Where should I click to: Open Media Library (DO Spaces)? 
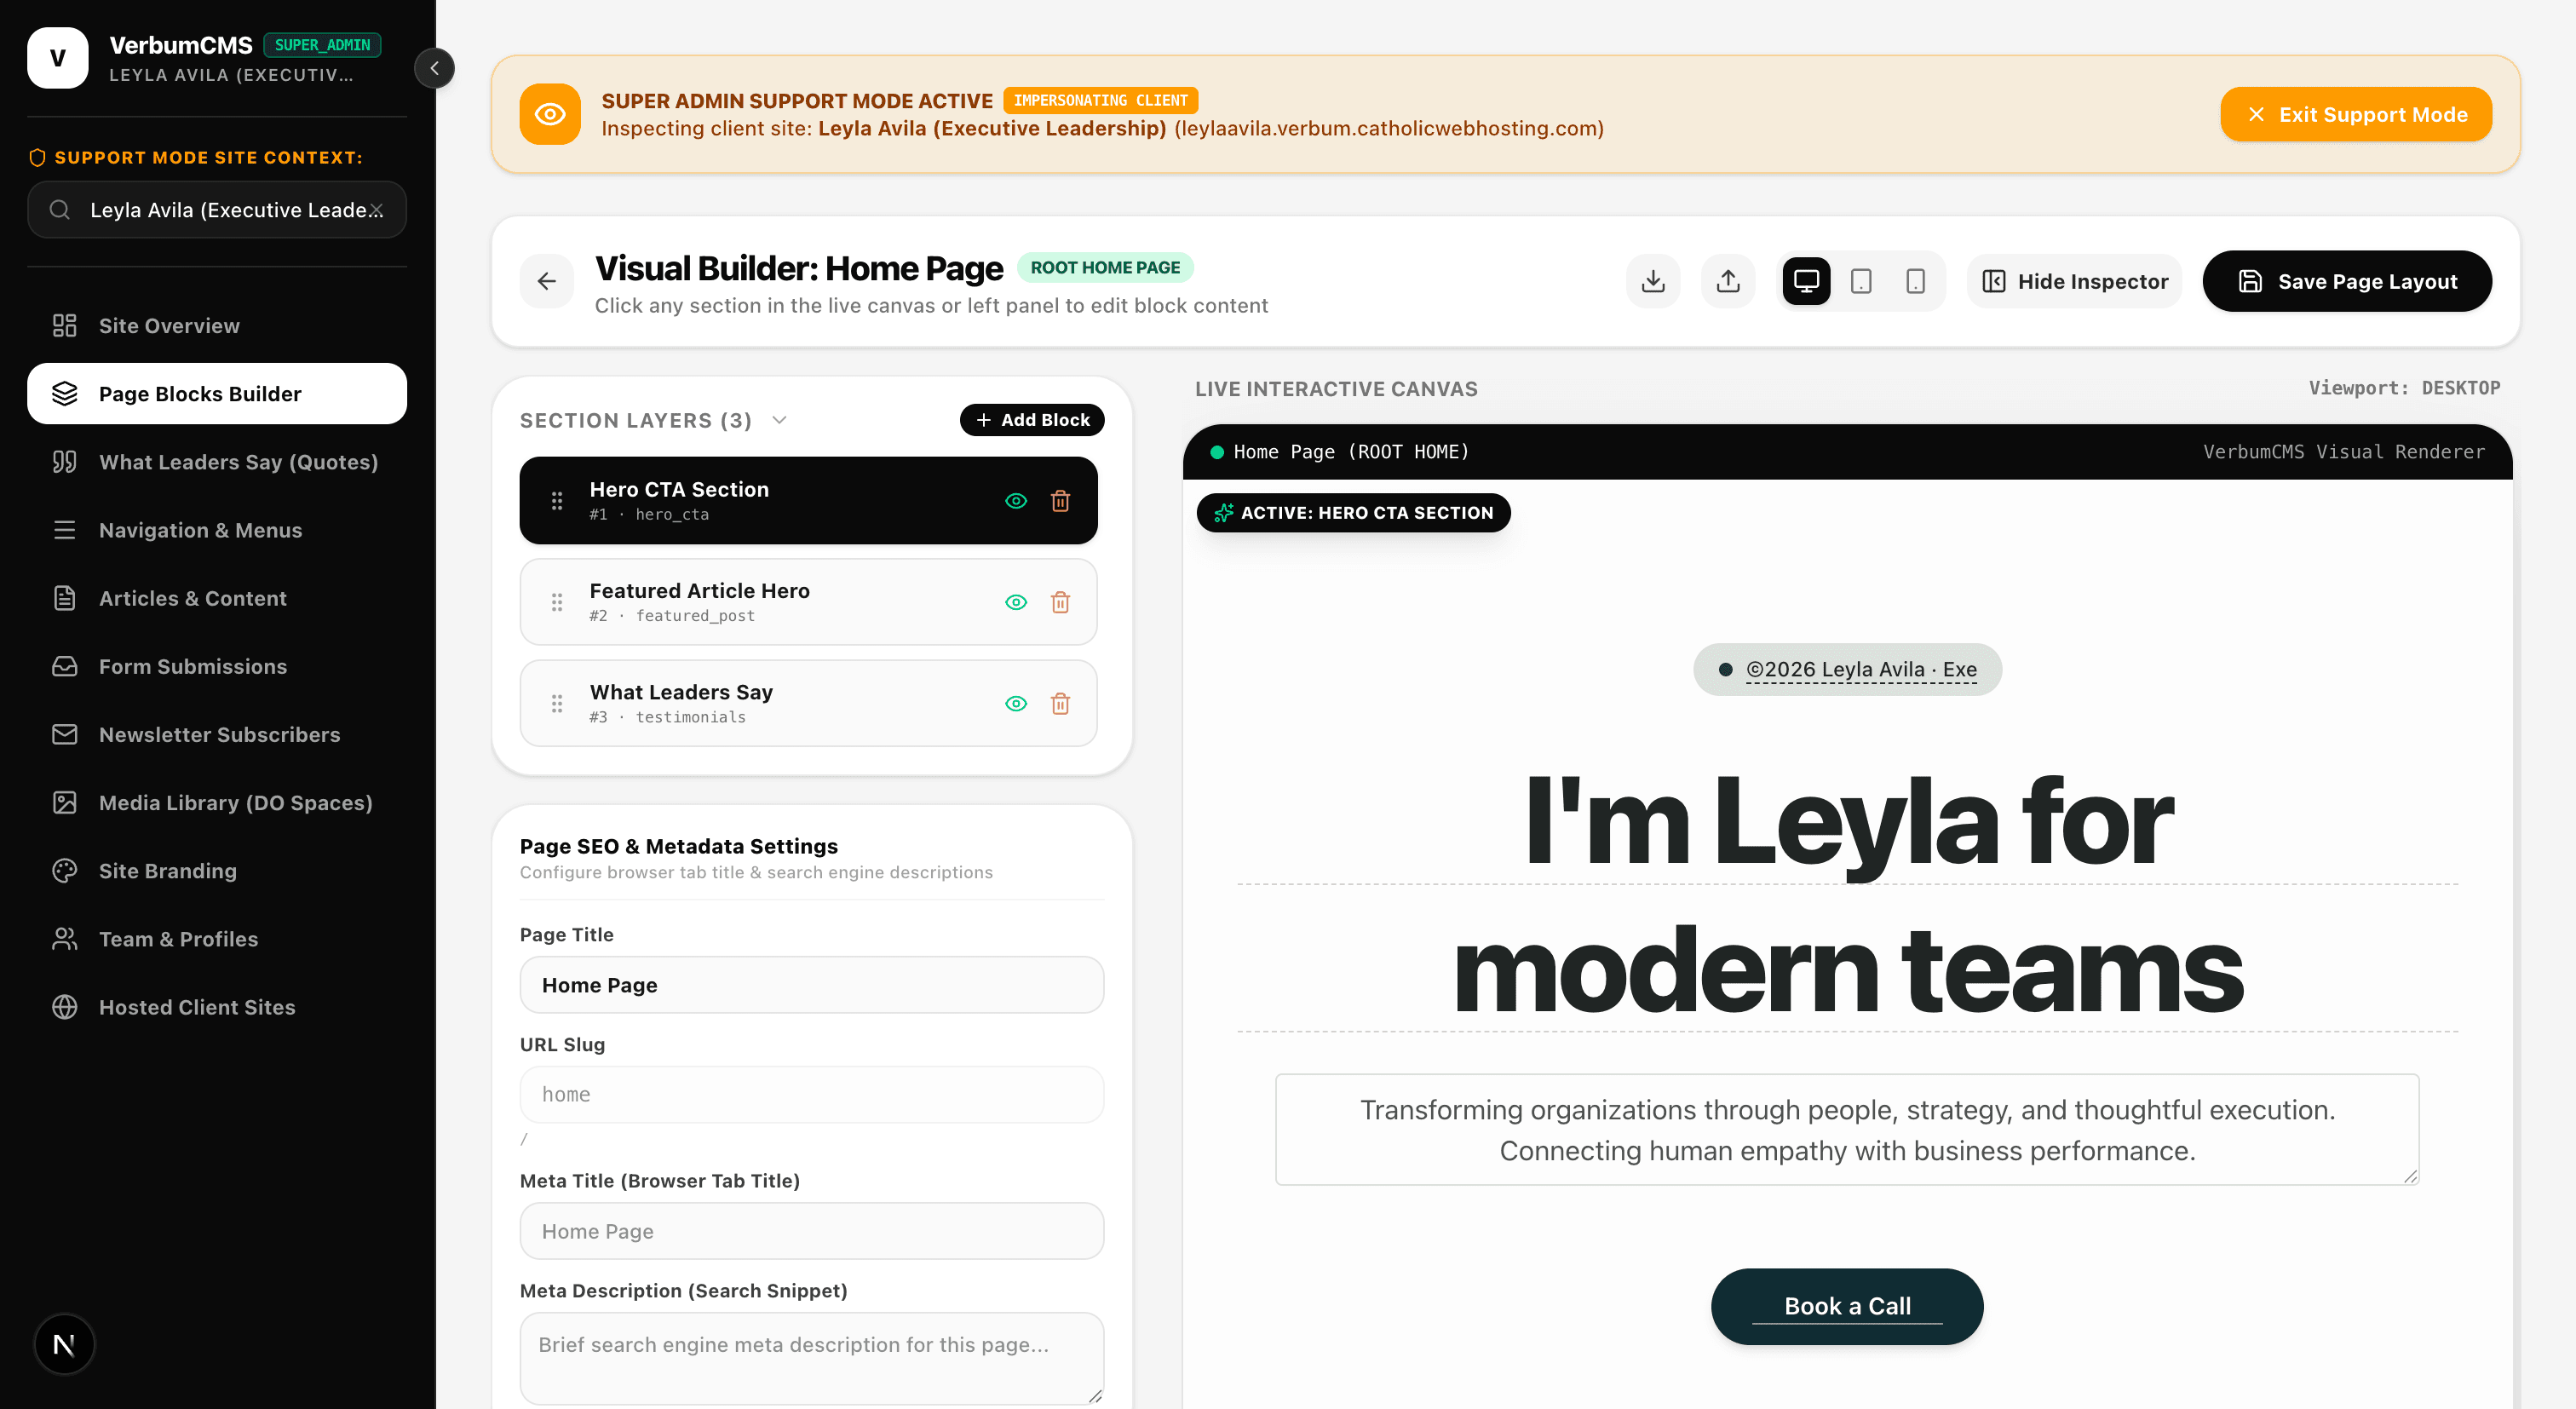[x=217, y=803]
